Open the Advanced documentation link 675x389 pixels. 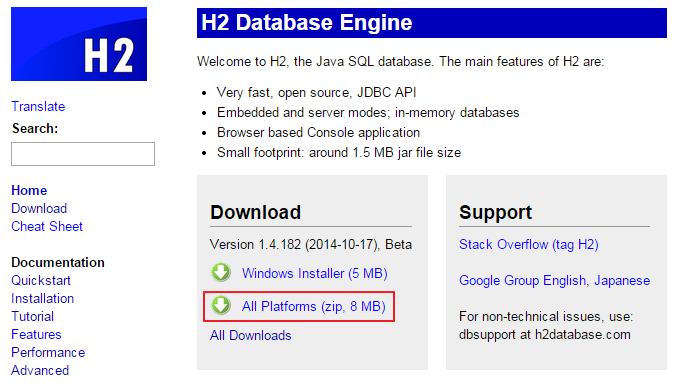click(40, 370)
